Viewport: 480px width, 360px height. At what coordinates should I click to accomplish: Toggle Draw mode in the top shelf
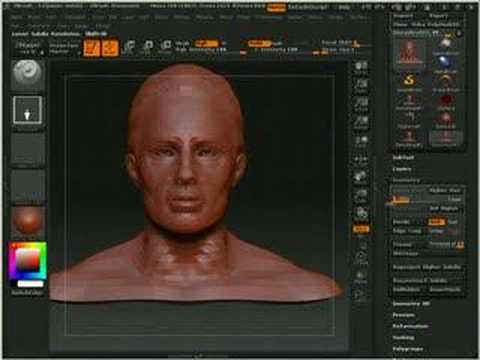[110, 48]
